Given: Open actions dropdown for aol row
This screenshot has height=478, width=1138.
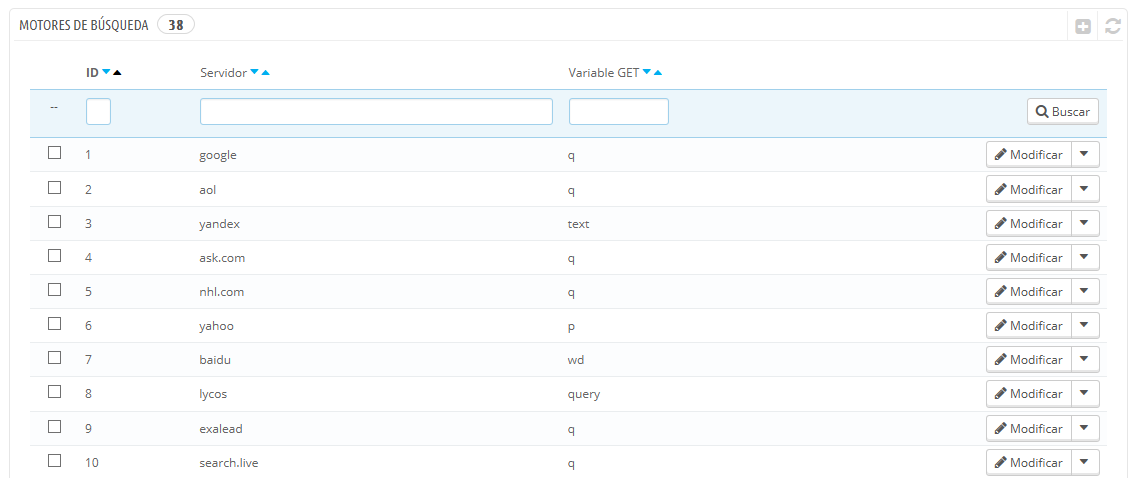Looking at the screenshot, I should 1085,189.
